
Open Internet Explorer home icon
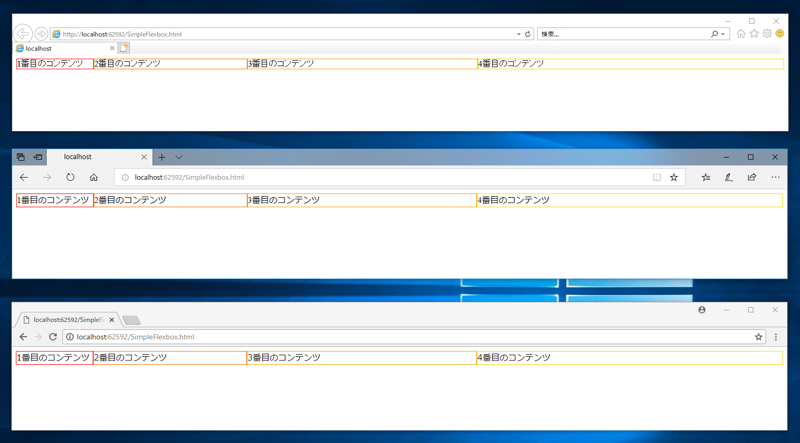(x=741, y=34)
